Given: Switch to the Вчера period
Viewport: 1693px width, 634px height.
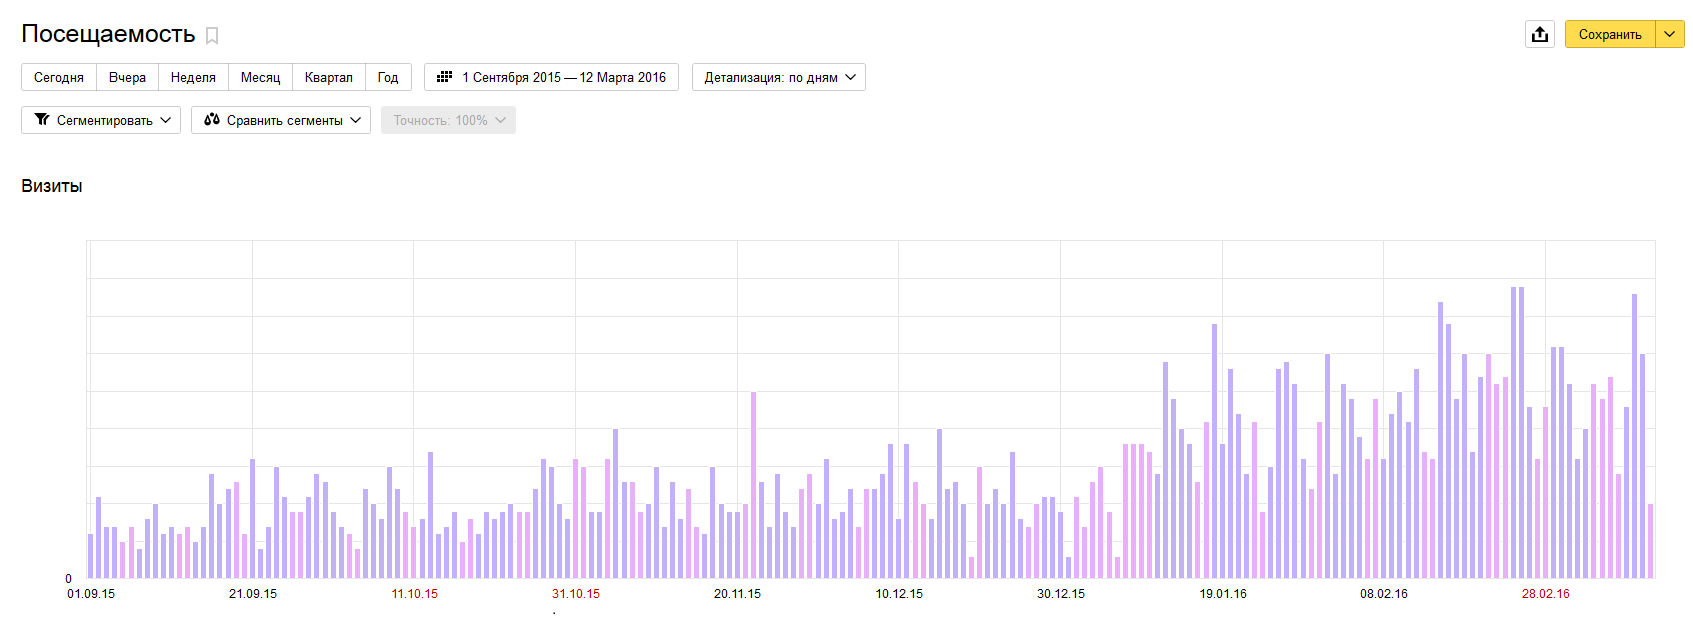Looking at the screenshot, I should [127, 77].
